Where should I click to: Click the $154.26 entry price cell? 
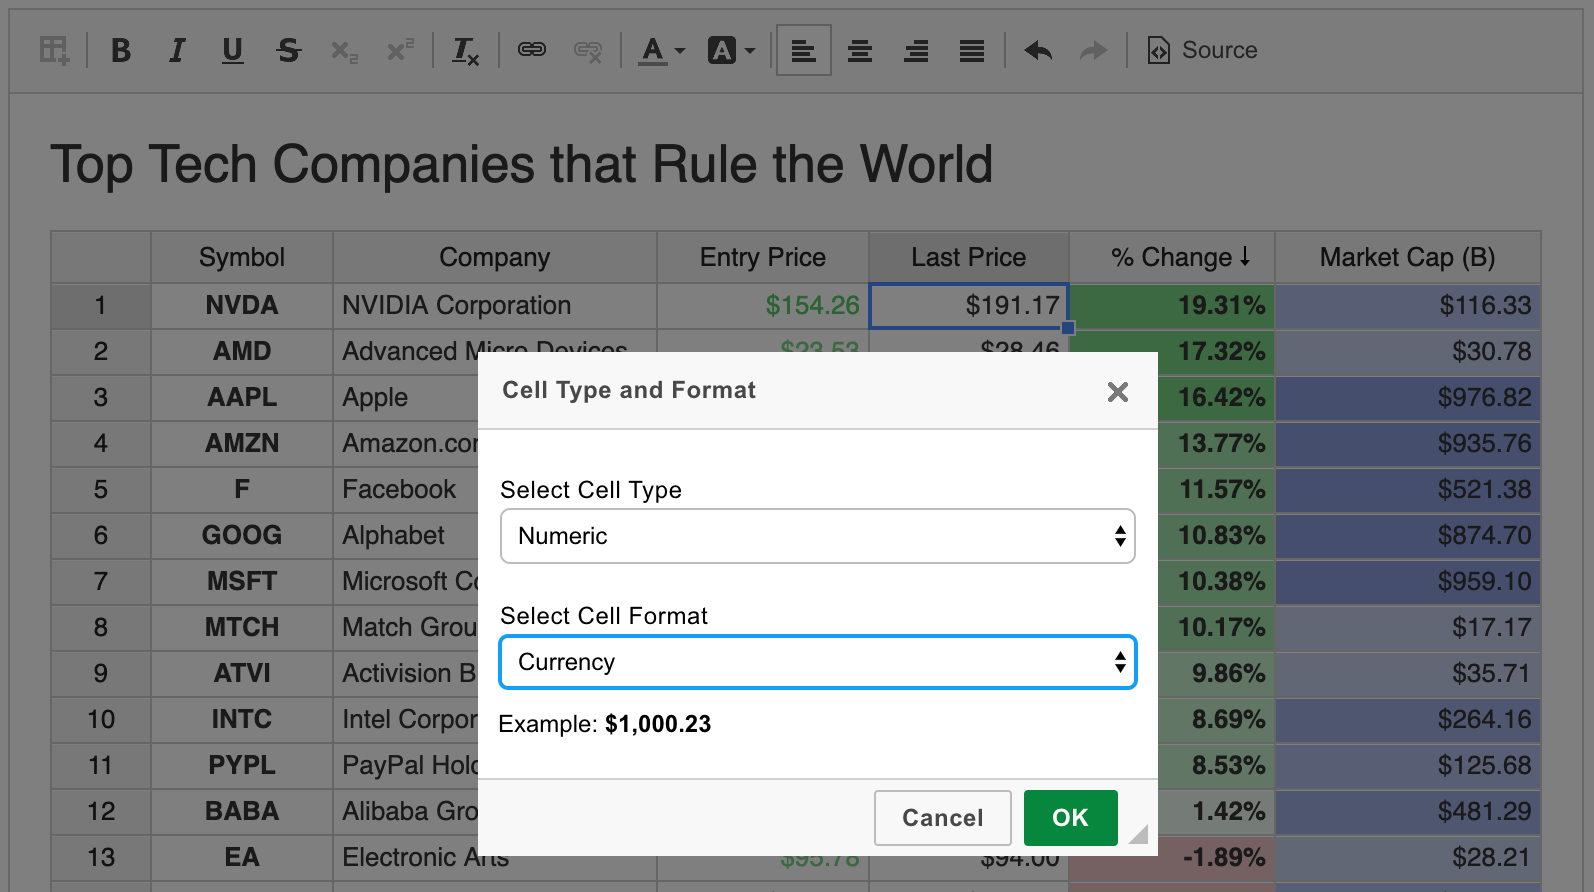point(763,306)
